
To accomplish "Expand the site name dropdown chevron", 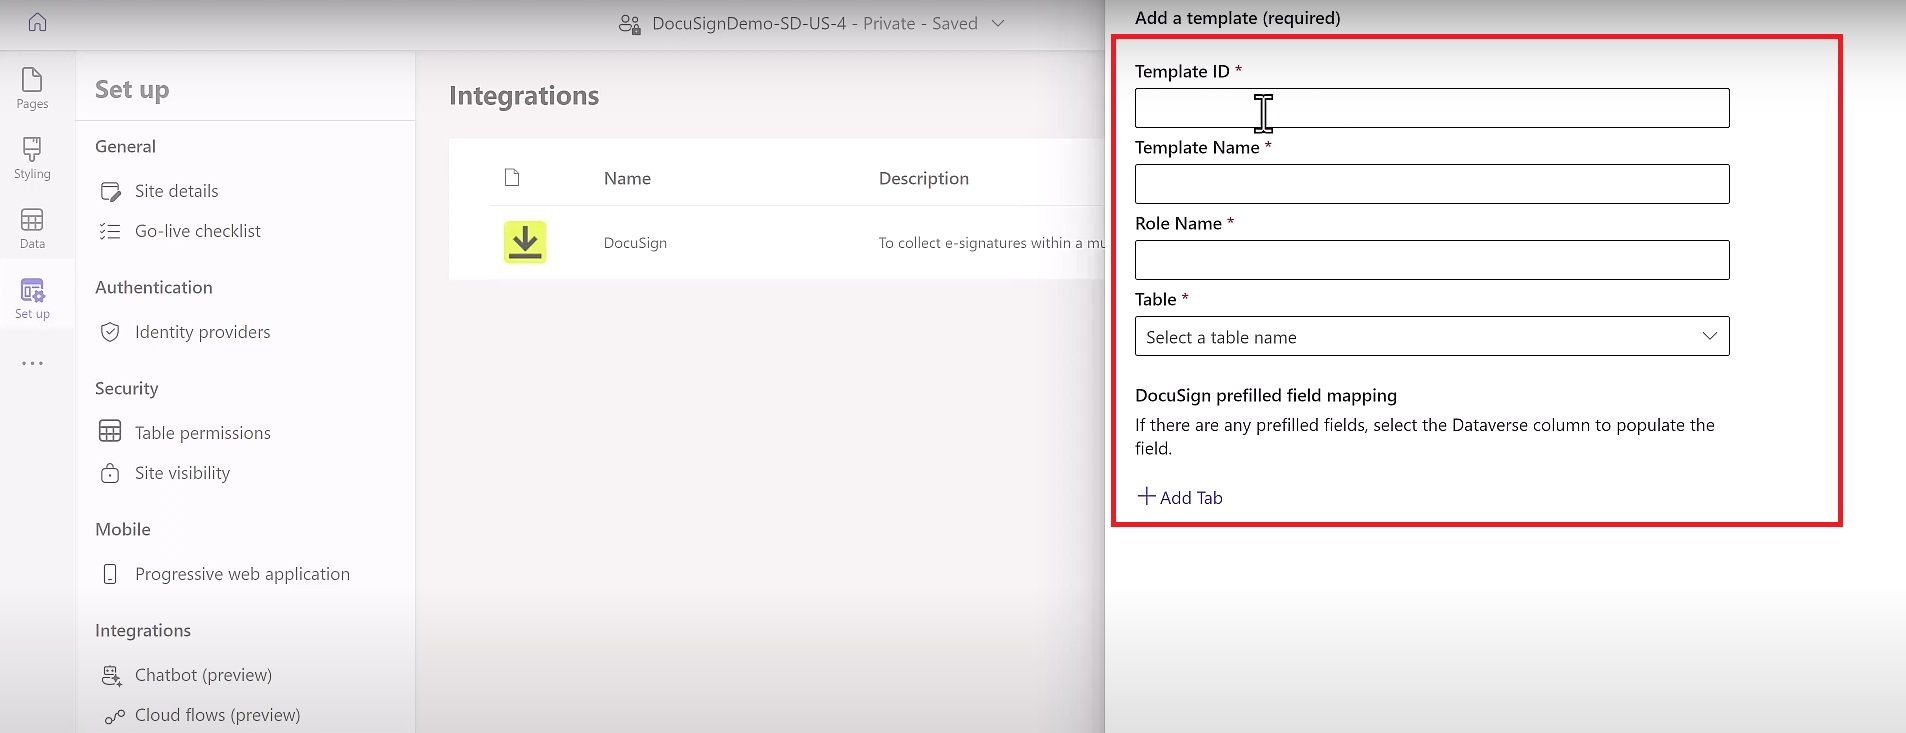I will pos(998,23).
